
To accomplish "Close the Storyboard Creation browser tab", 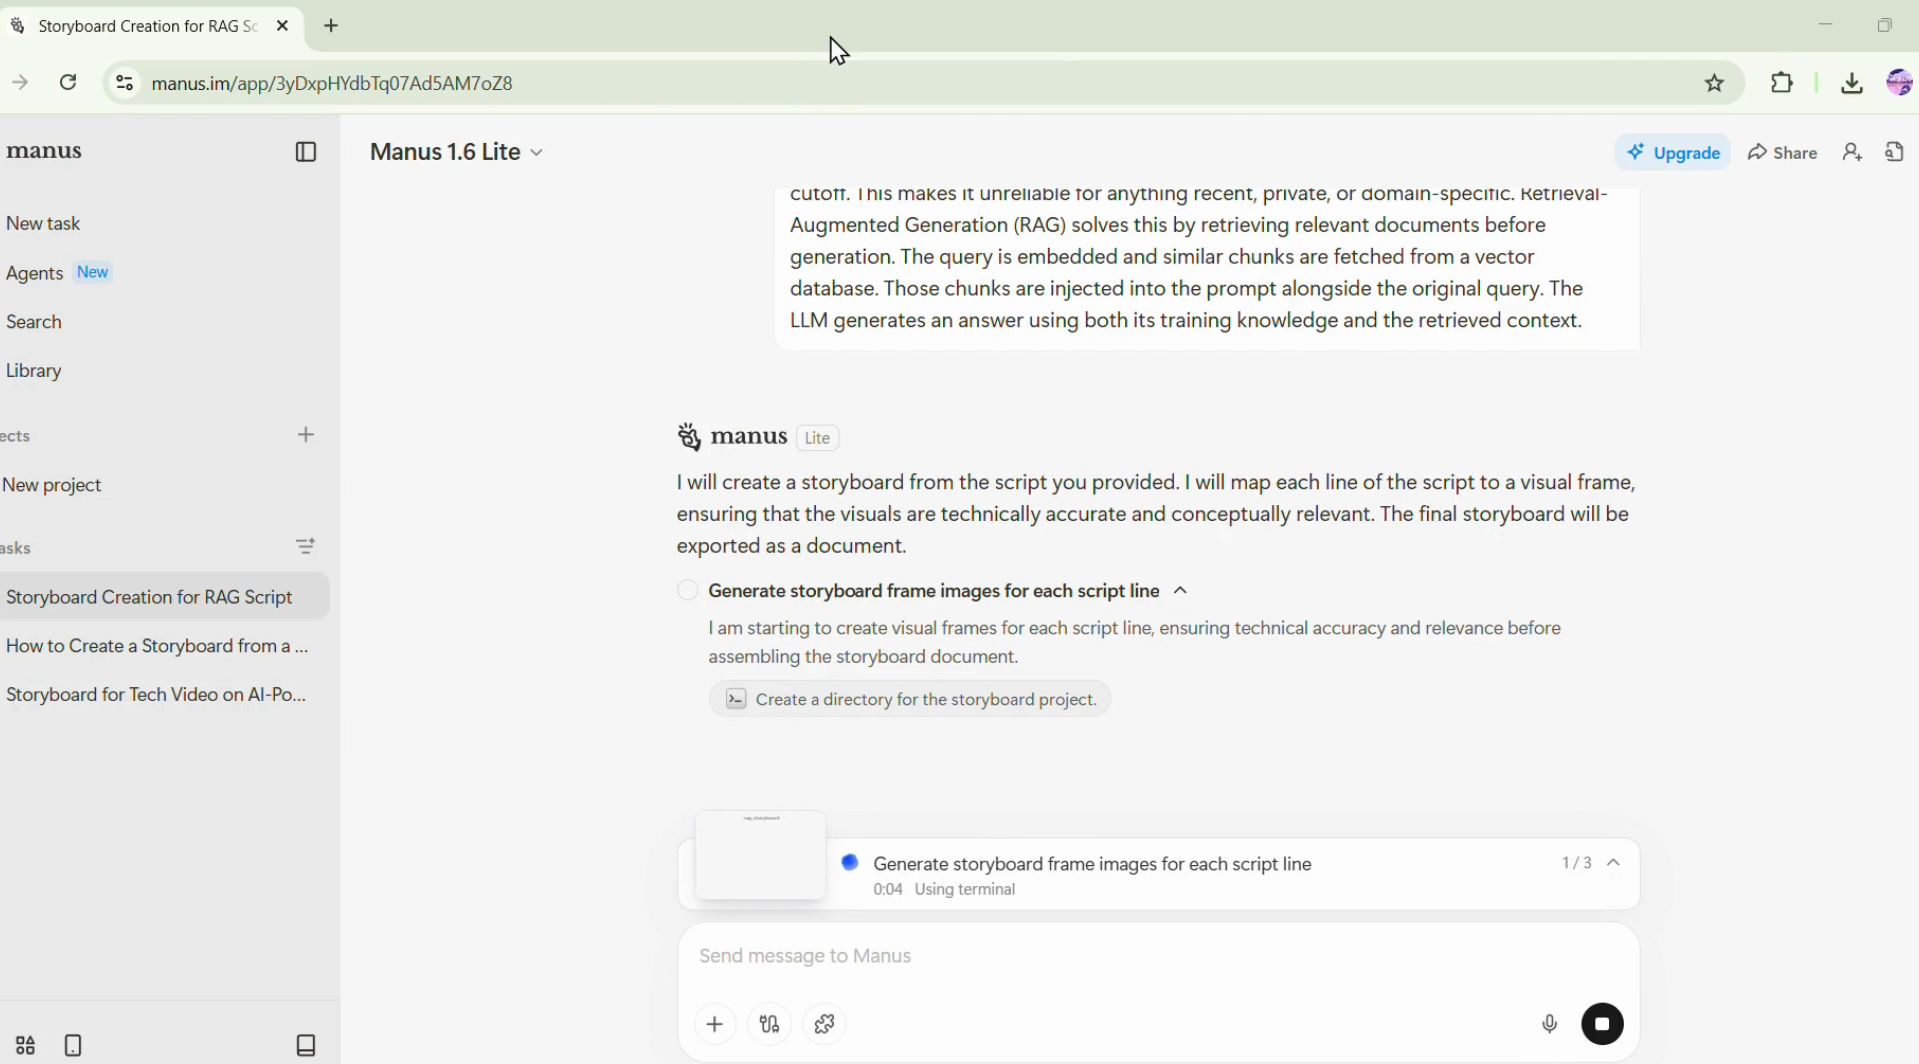I will tap(283, 26).
